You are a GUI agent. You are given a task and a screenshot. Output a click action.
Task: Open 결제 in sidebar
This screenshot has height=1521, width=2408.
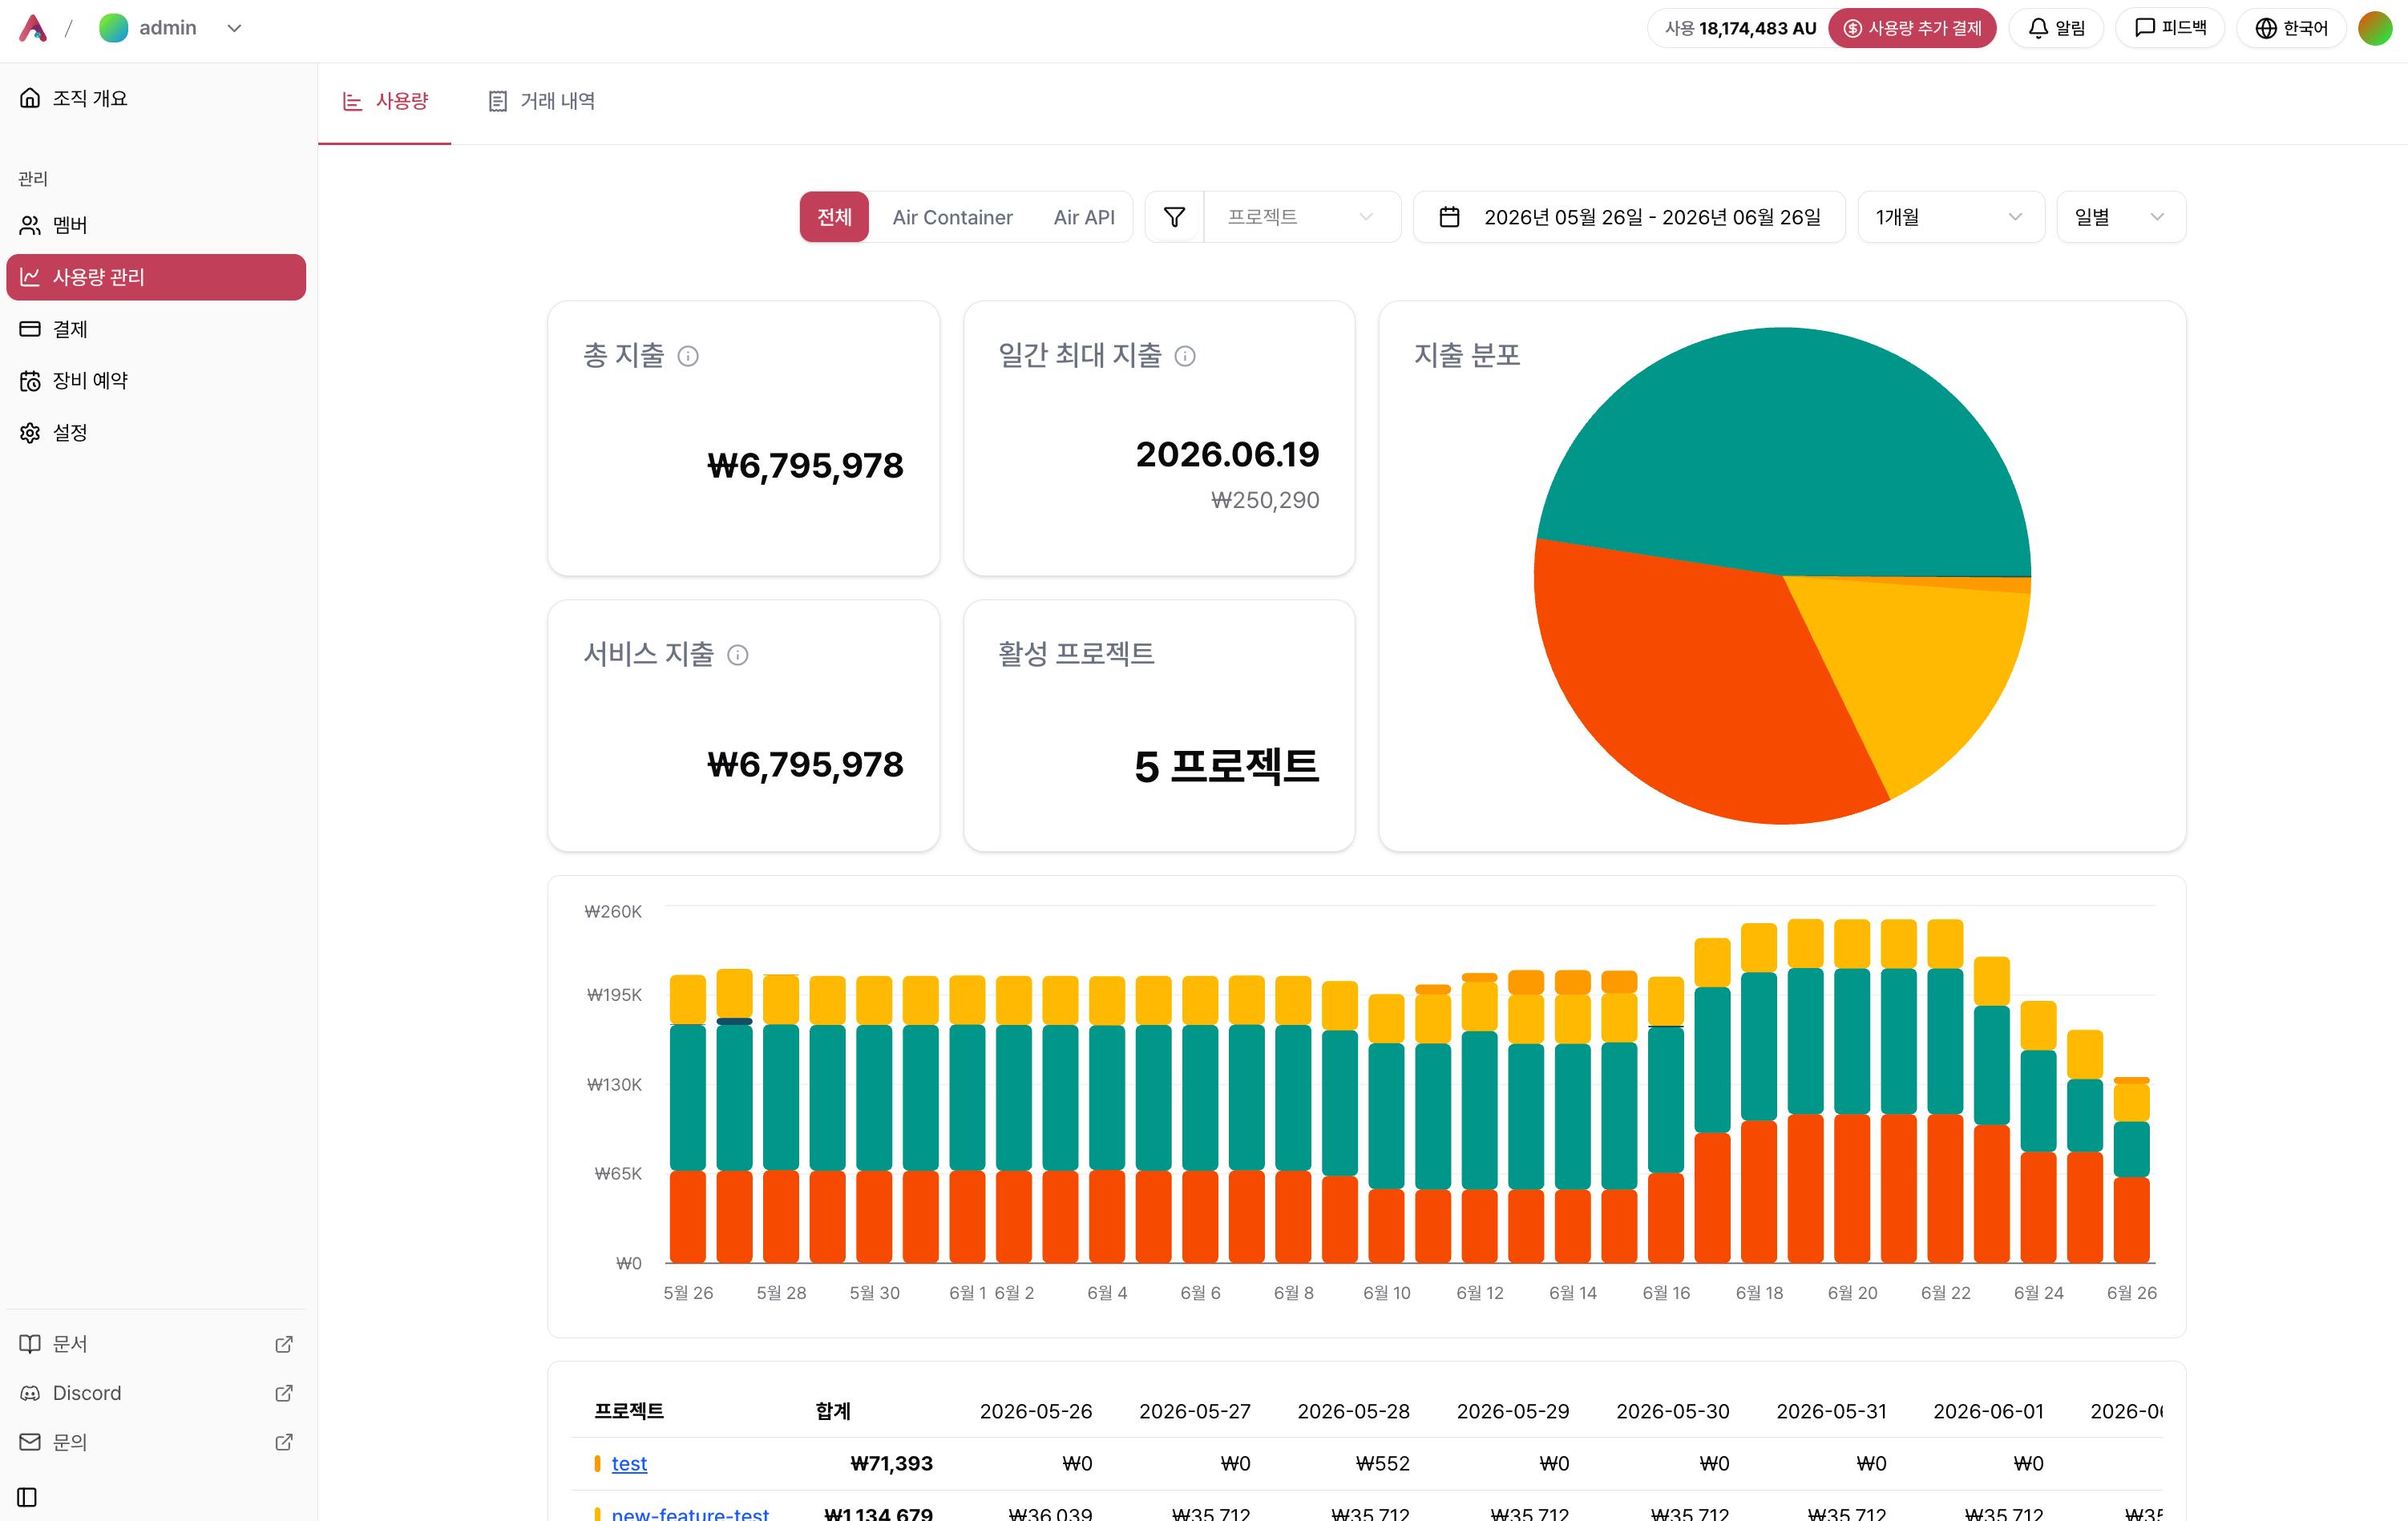156,329
